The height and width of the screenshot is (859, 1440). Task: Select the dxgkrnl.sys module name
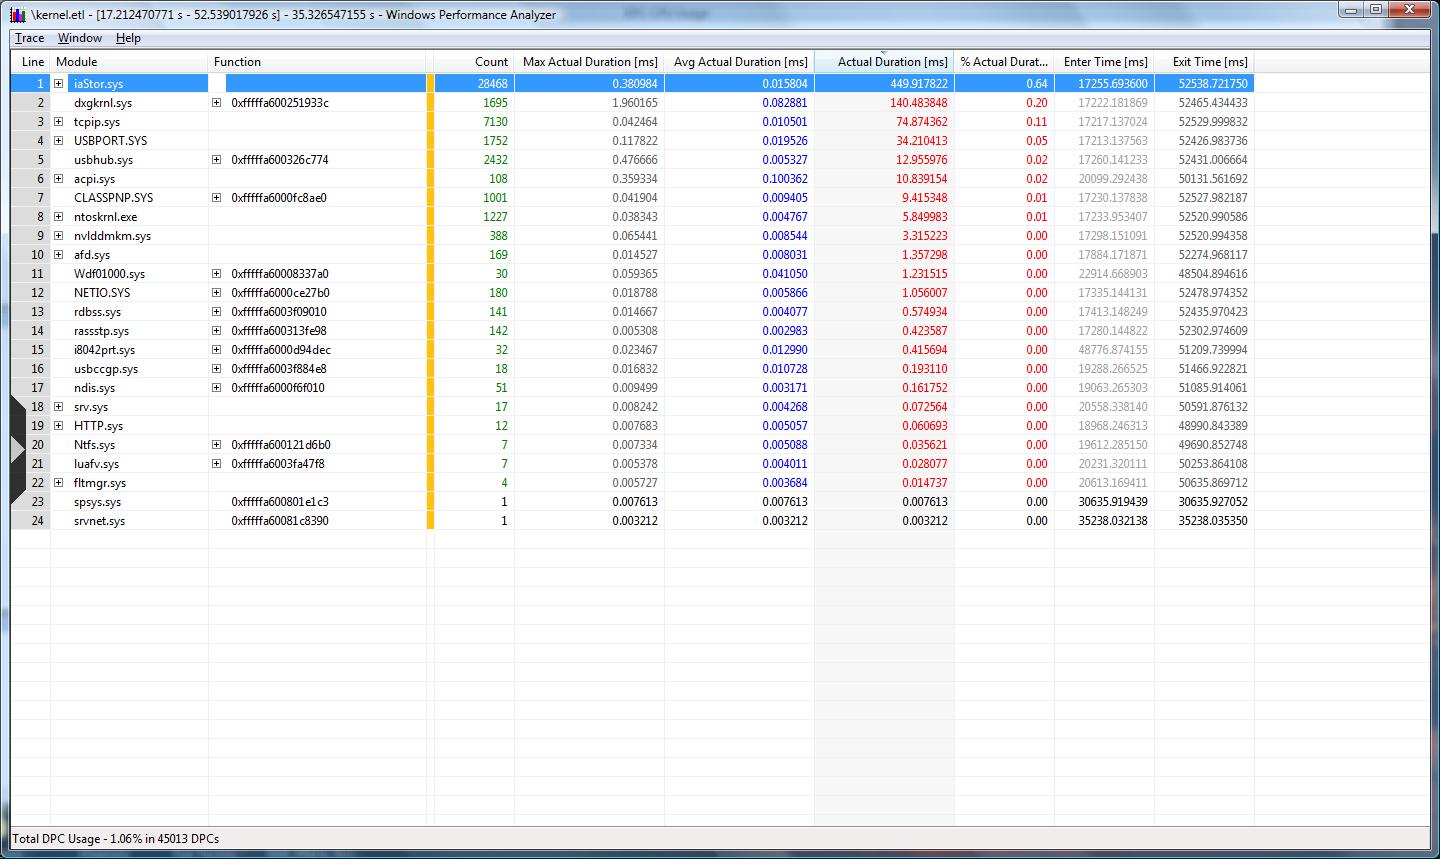pyautogui.click(x=103, y=103)
